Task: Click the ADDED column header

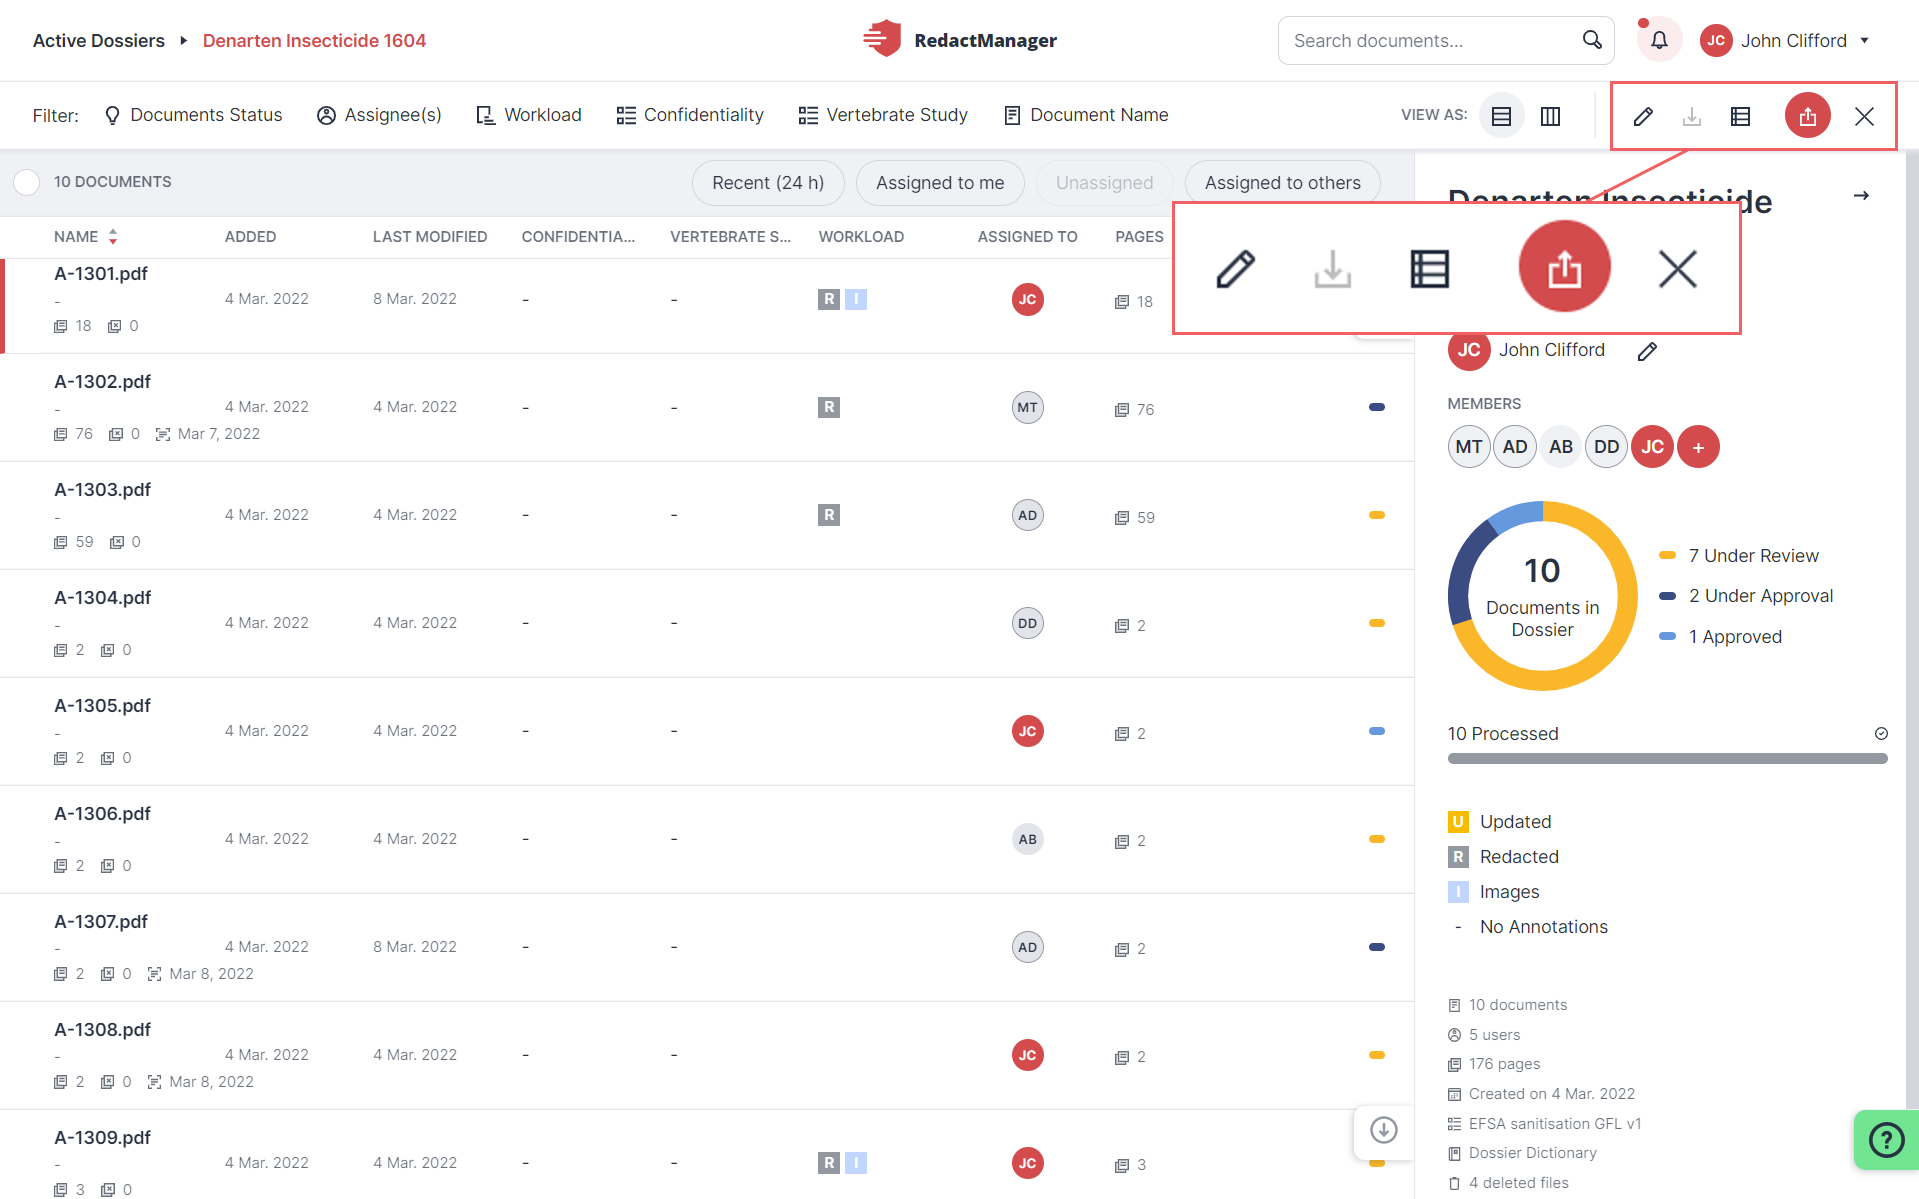Action: [x=250, y=237]
